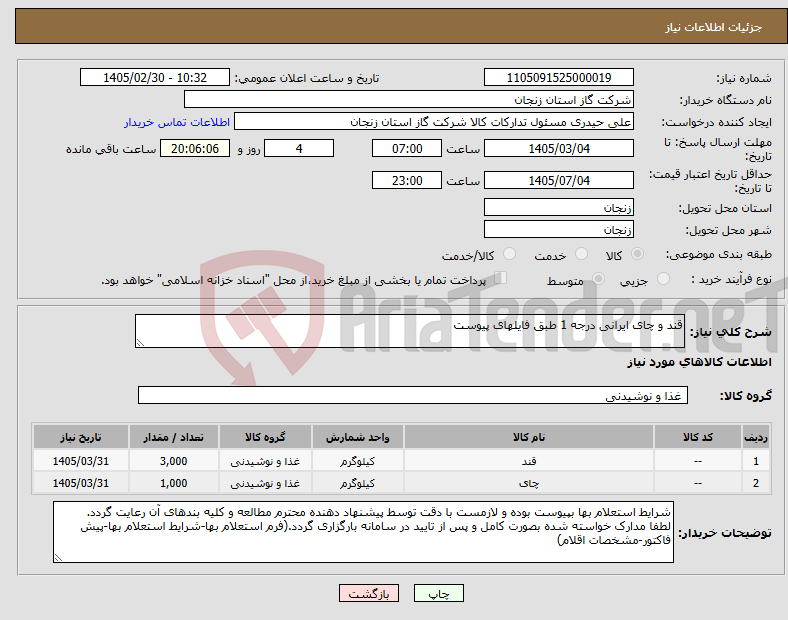The width and height of the screenshot is (788, 620).
Task: Click the response deadline date 1405/03/04
Action: [x=558, y=149]
